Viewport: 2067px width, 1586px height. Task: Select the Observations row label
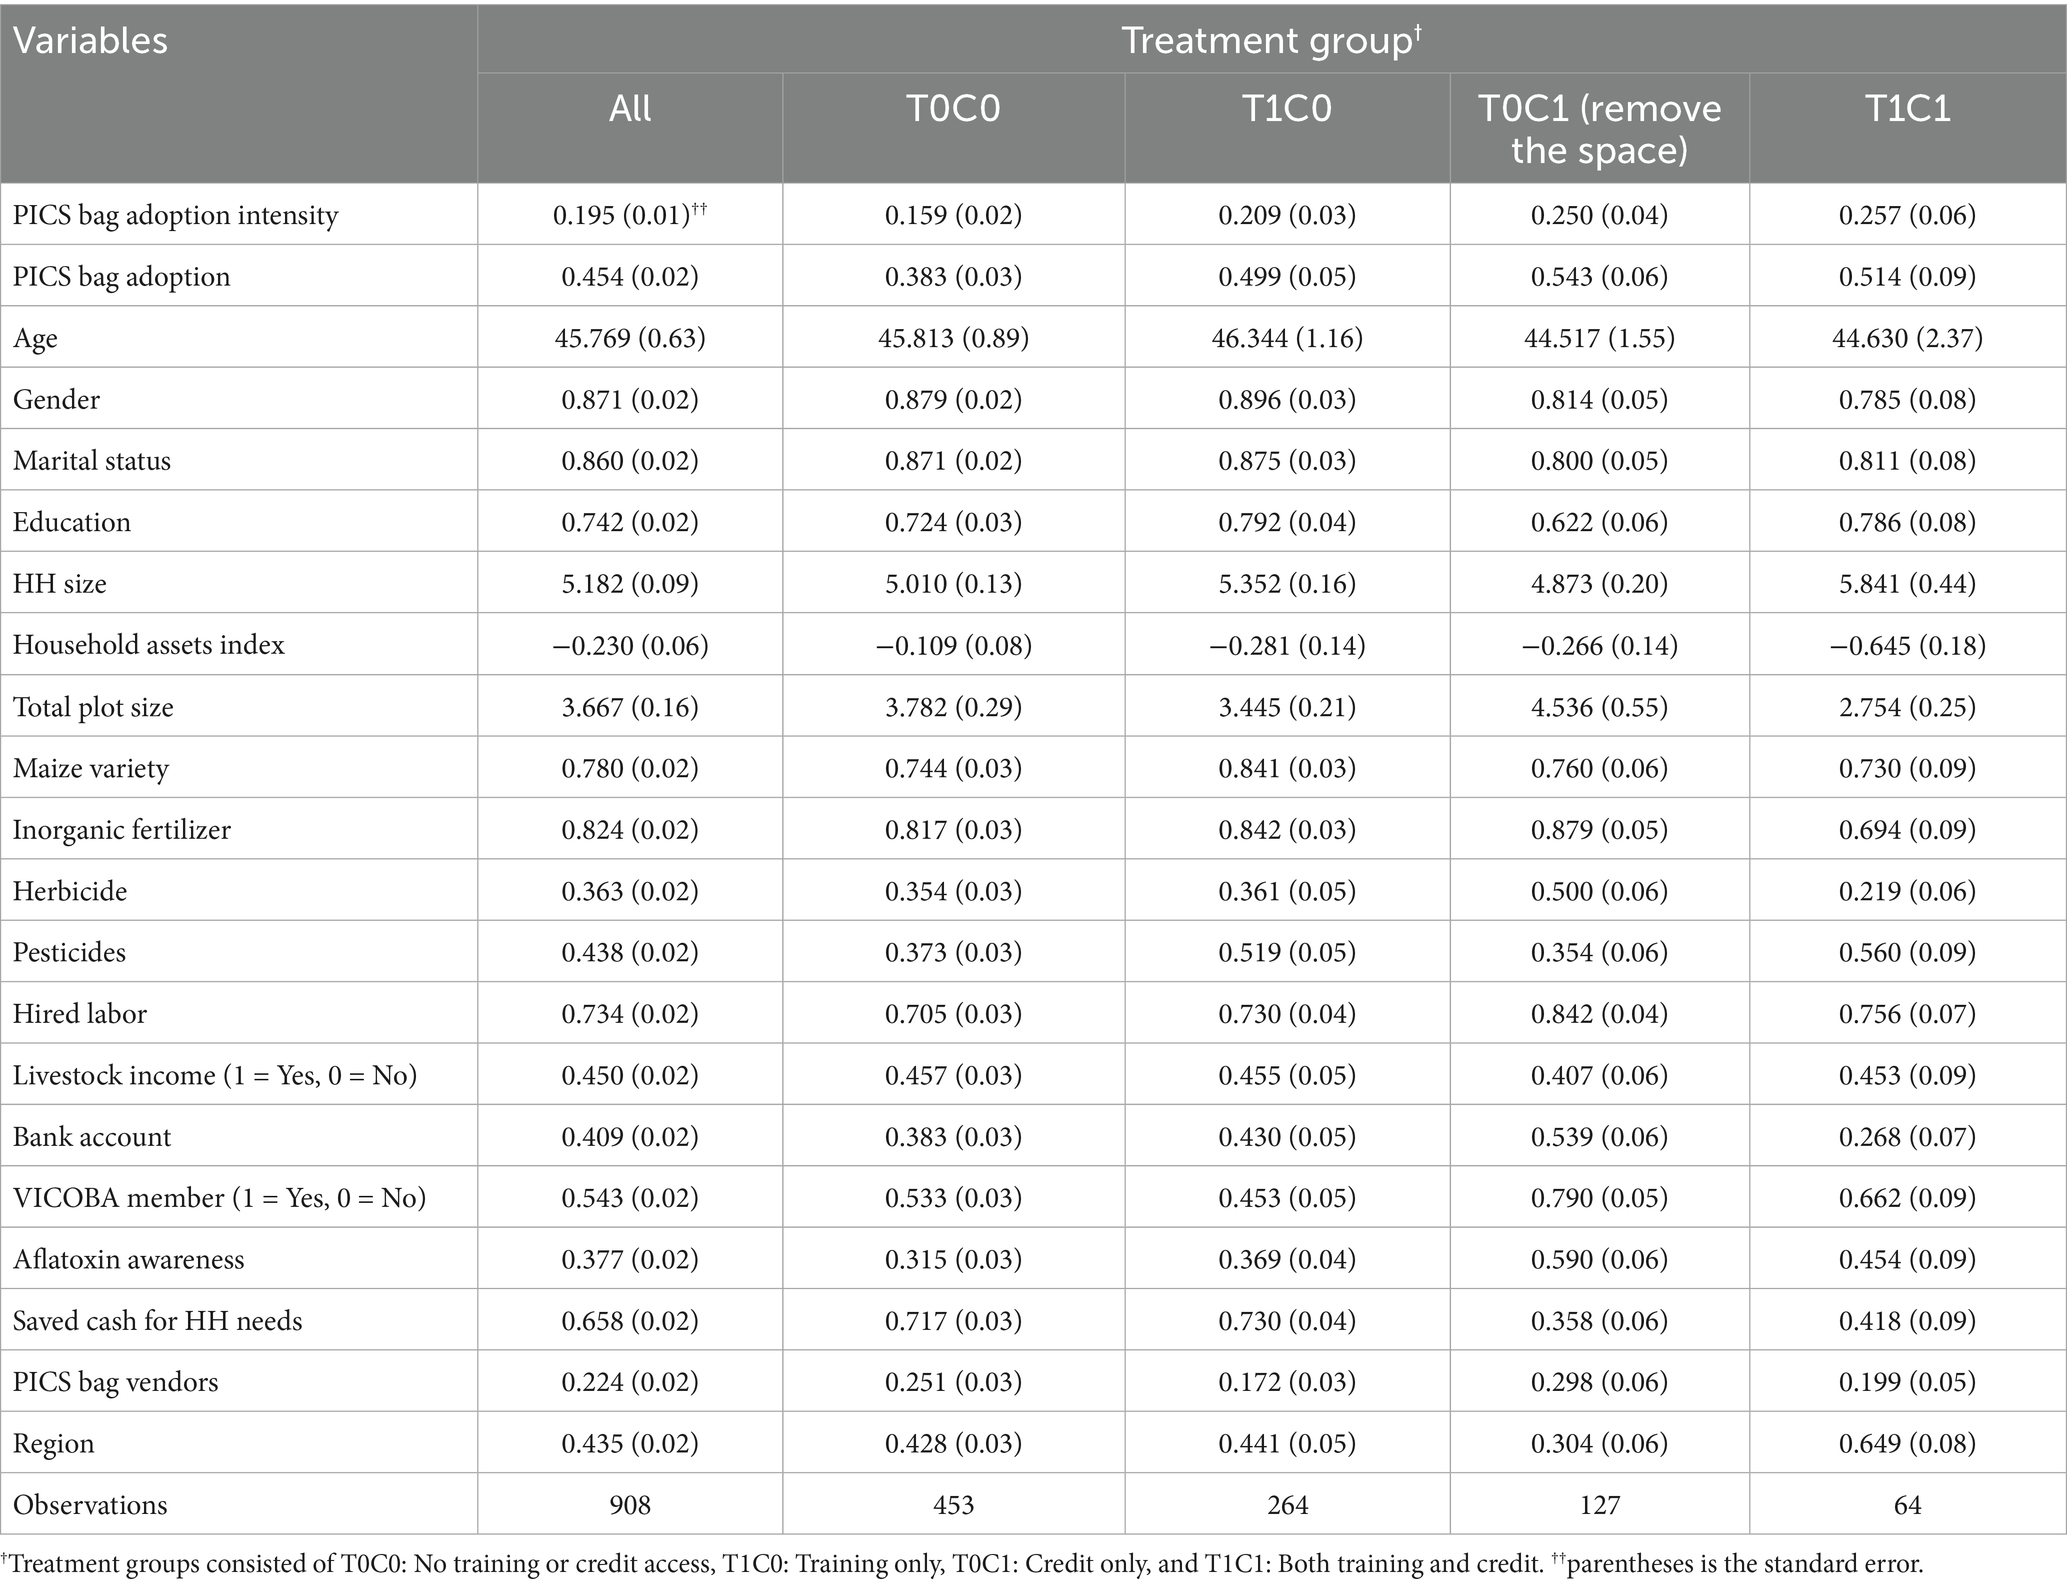pos(90,1505)
